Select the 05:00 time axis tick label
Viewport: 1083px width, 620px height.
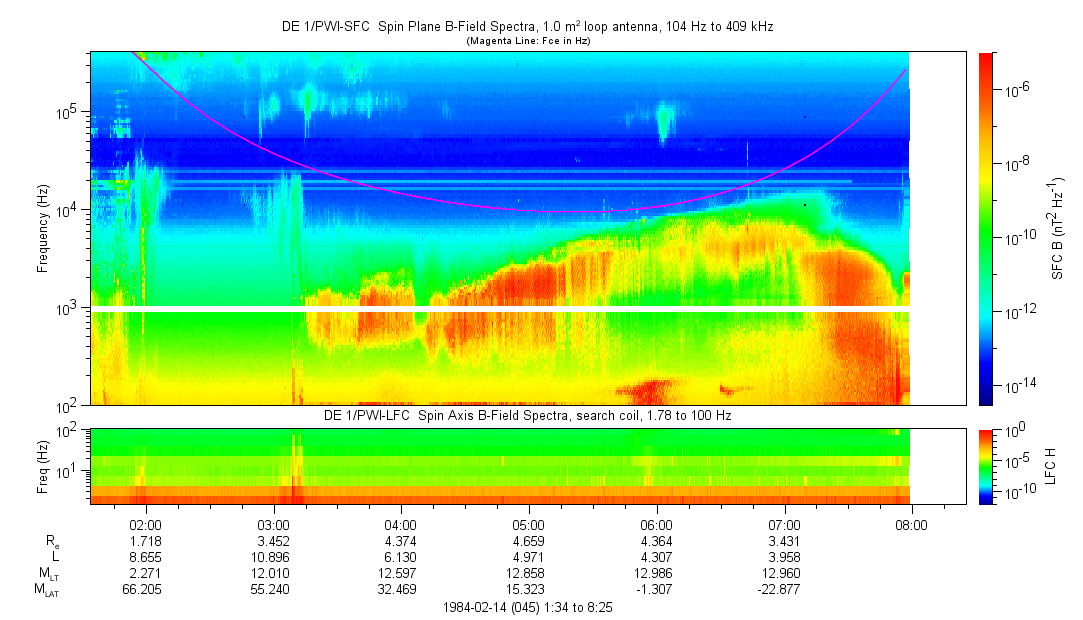pyautogui.click(x=528, y=523)
